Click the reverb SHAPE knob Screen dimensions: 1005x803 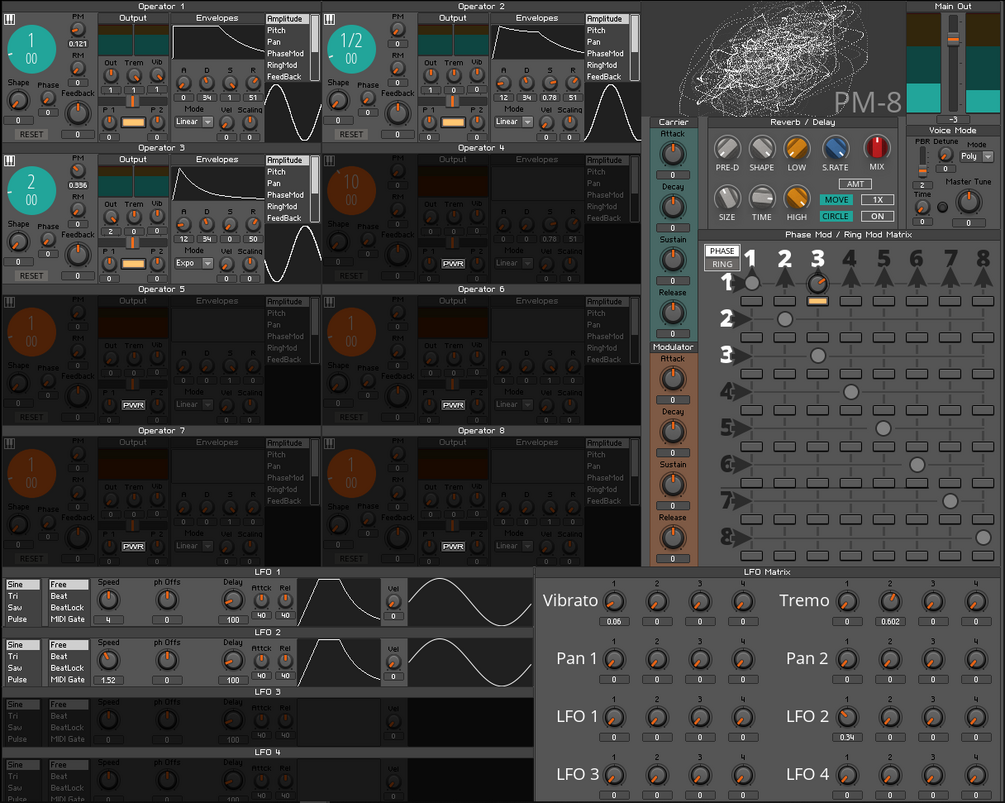pyautogui.click(x=761, y=148)
